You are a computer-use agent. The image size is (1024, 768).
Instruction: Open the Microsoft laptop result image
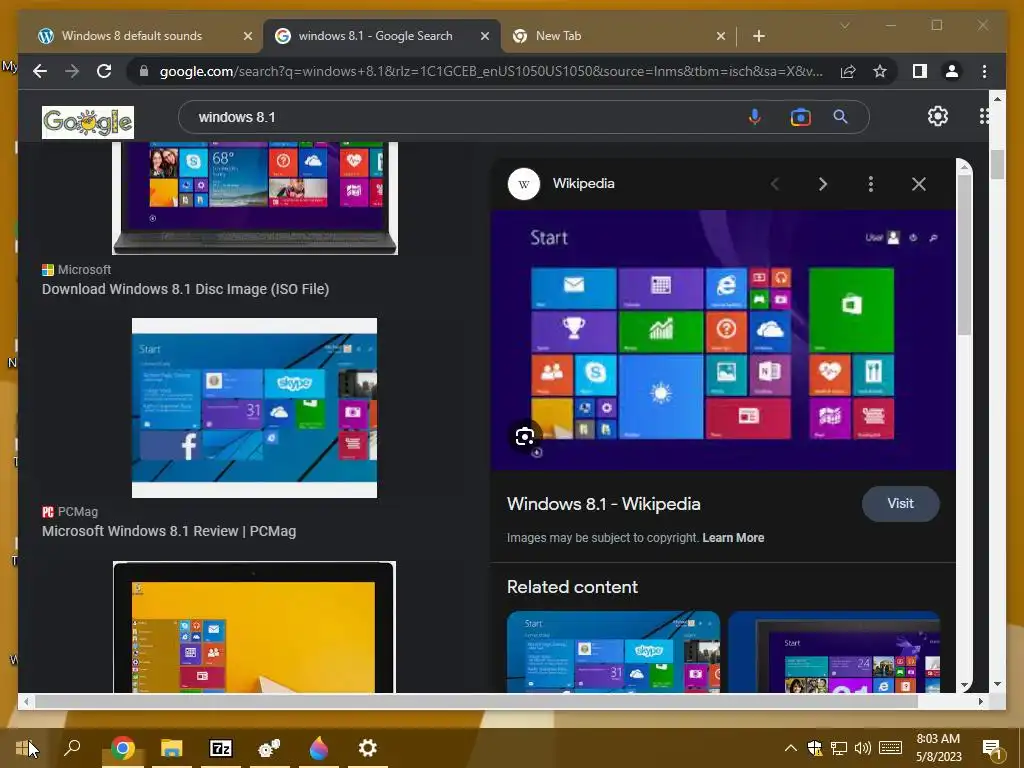coord(255,199)
